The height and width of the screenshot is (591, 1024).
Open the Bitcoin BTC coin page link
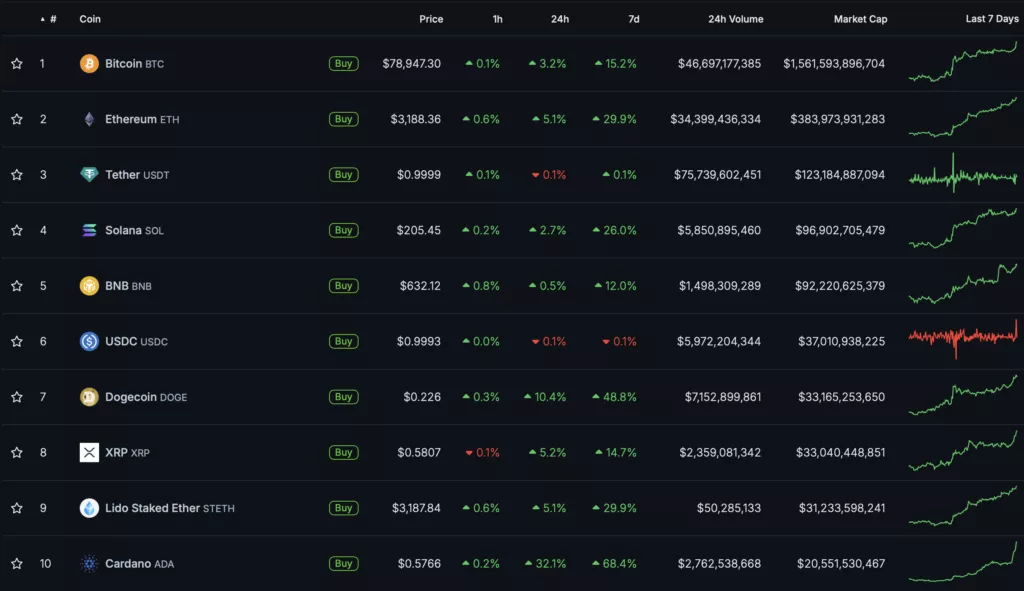click(x=135, y=63)
